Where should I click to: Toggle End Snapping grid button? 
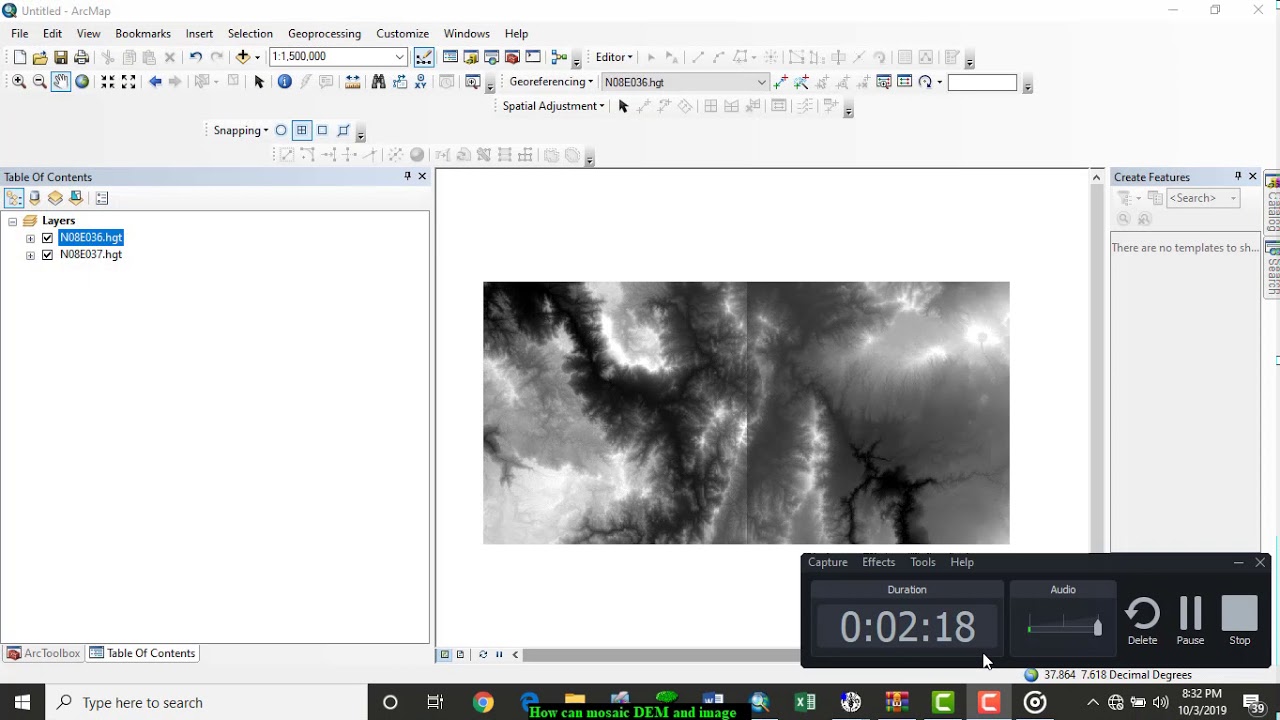[301, 130]
